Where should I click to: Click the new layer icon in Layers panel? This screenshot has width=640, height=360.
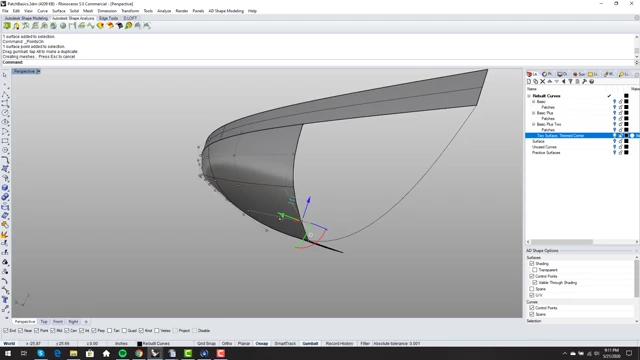(x=529, y=82)
